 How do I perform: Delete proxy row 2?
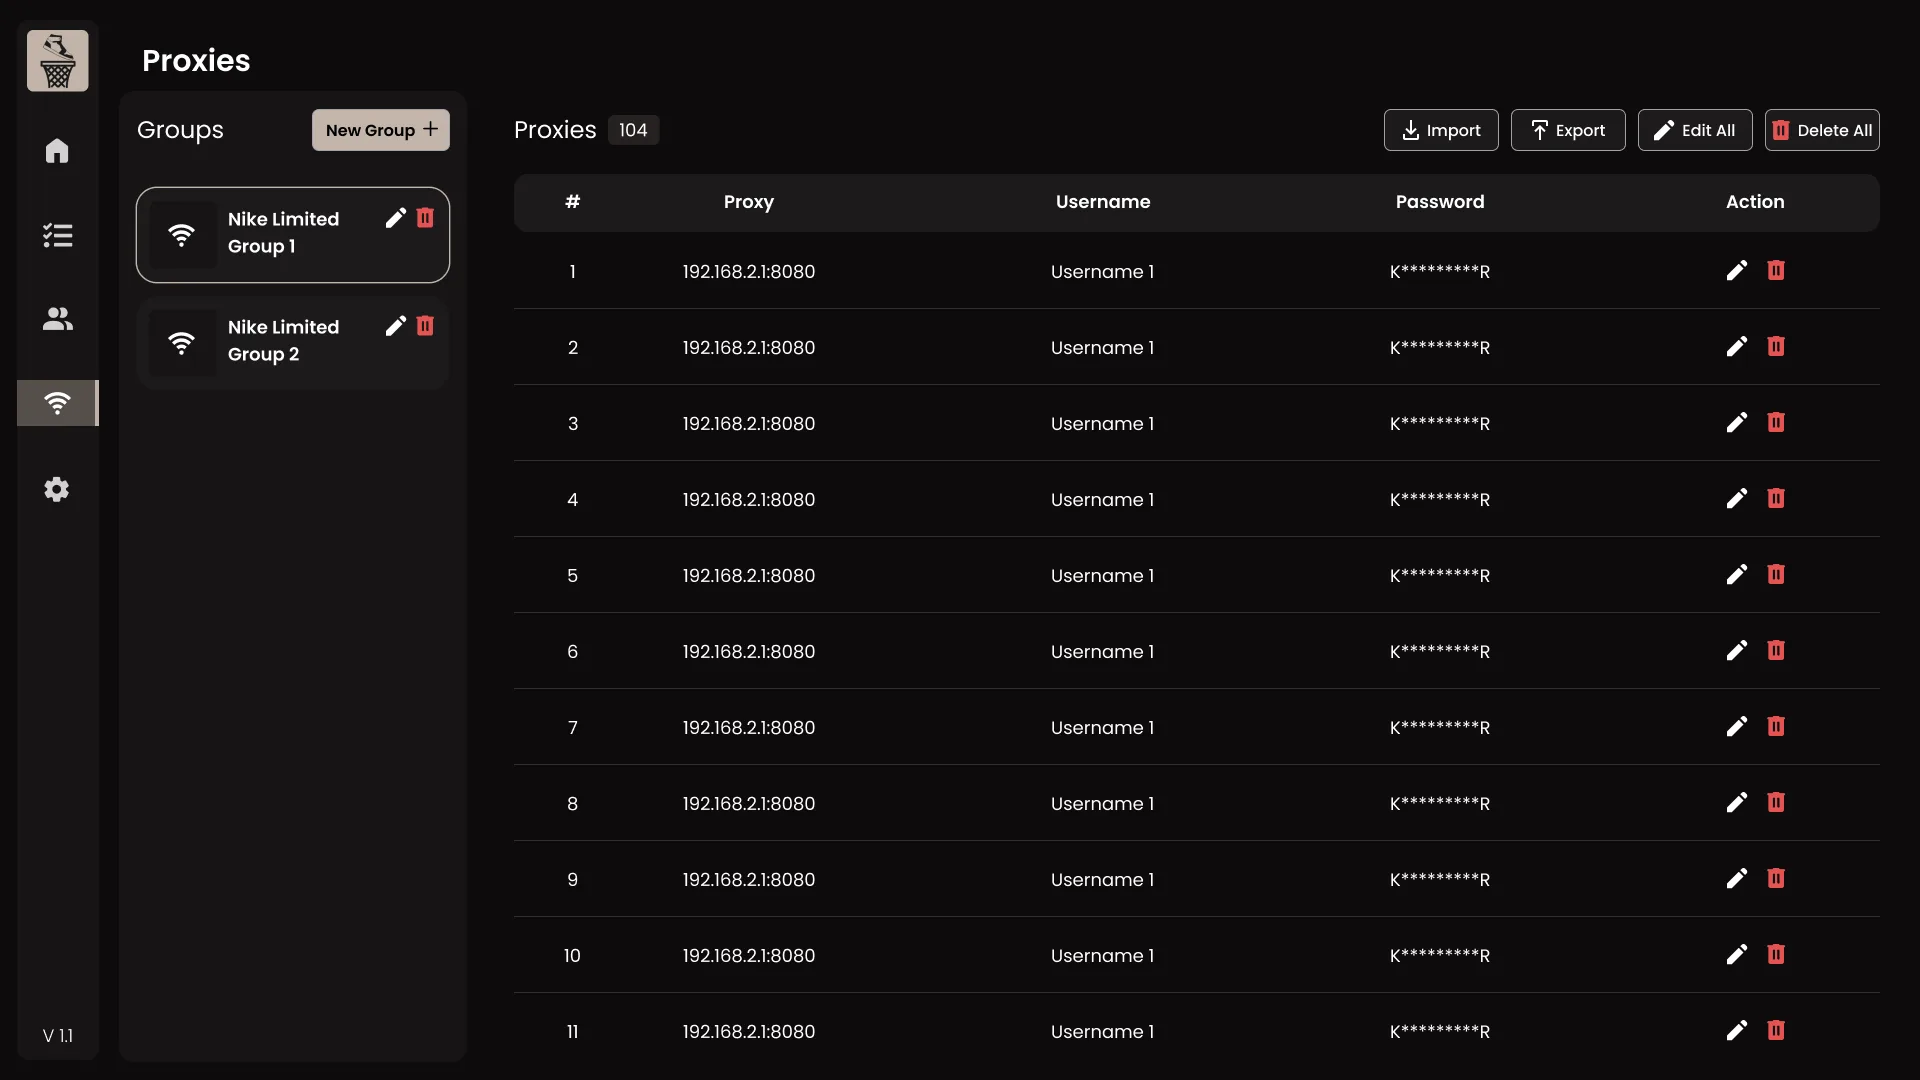tap(1776, 347)
